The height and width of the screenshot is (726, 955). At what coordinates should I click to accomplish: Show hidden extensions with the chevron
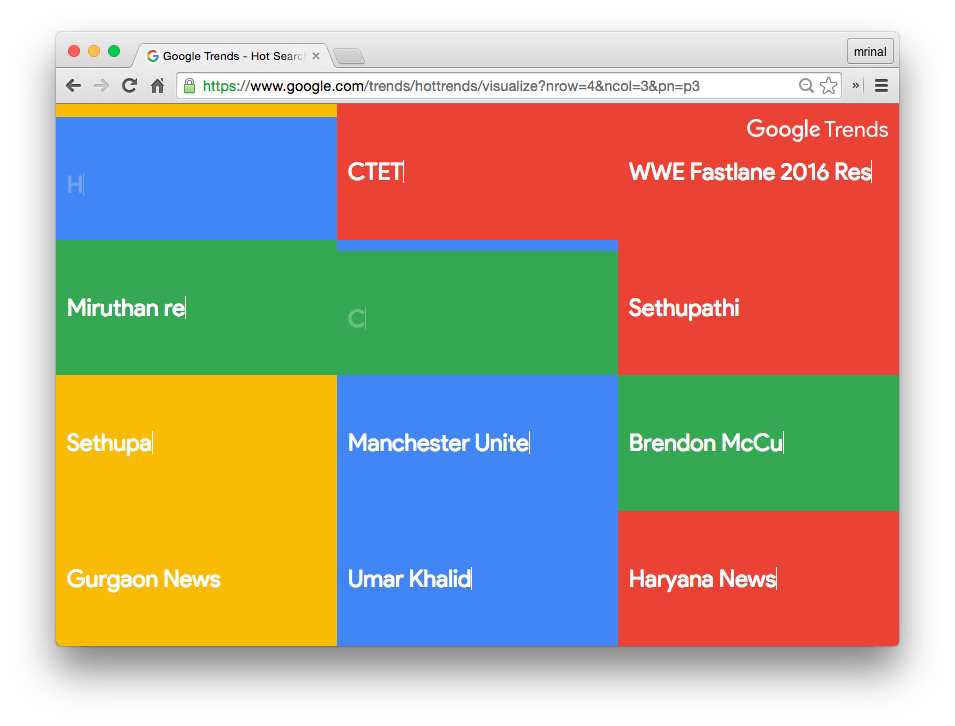[x=856, y=86]
